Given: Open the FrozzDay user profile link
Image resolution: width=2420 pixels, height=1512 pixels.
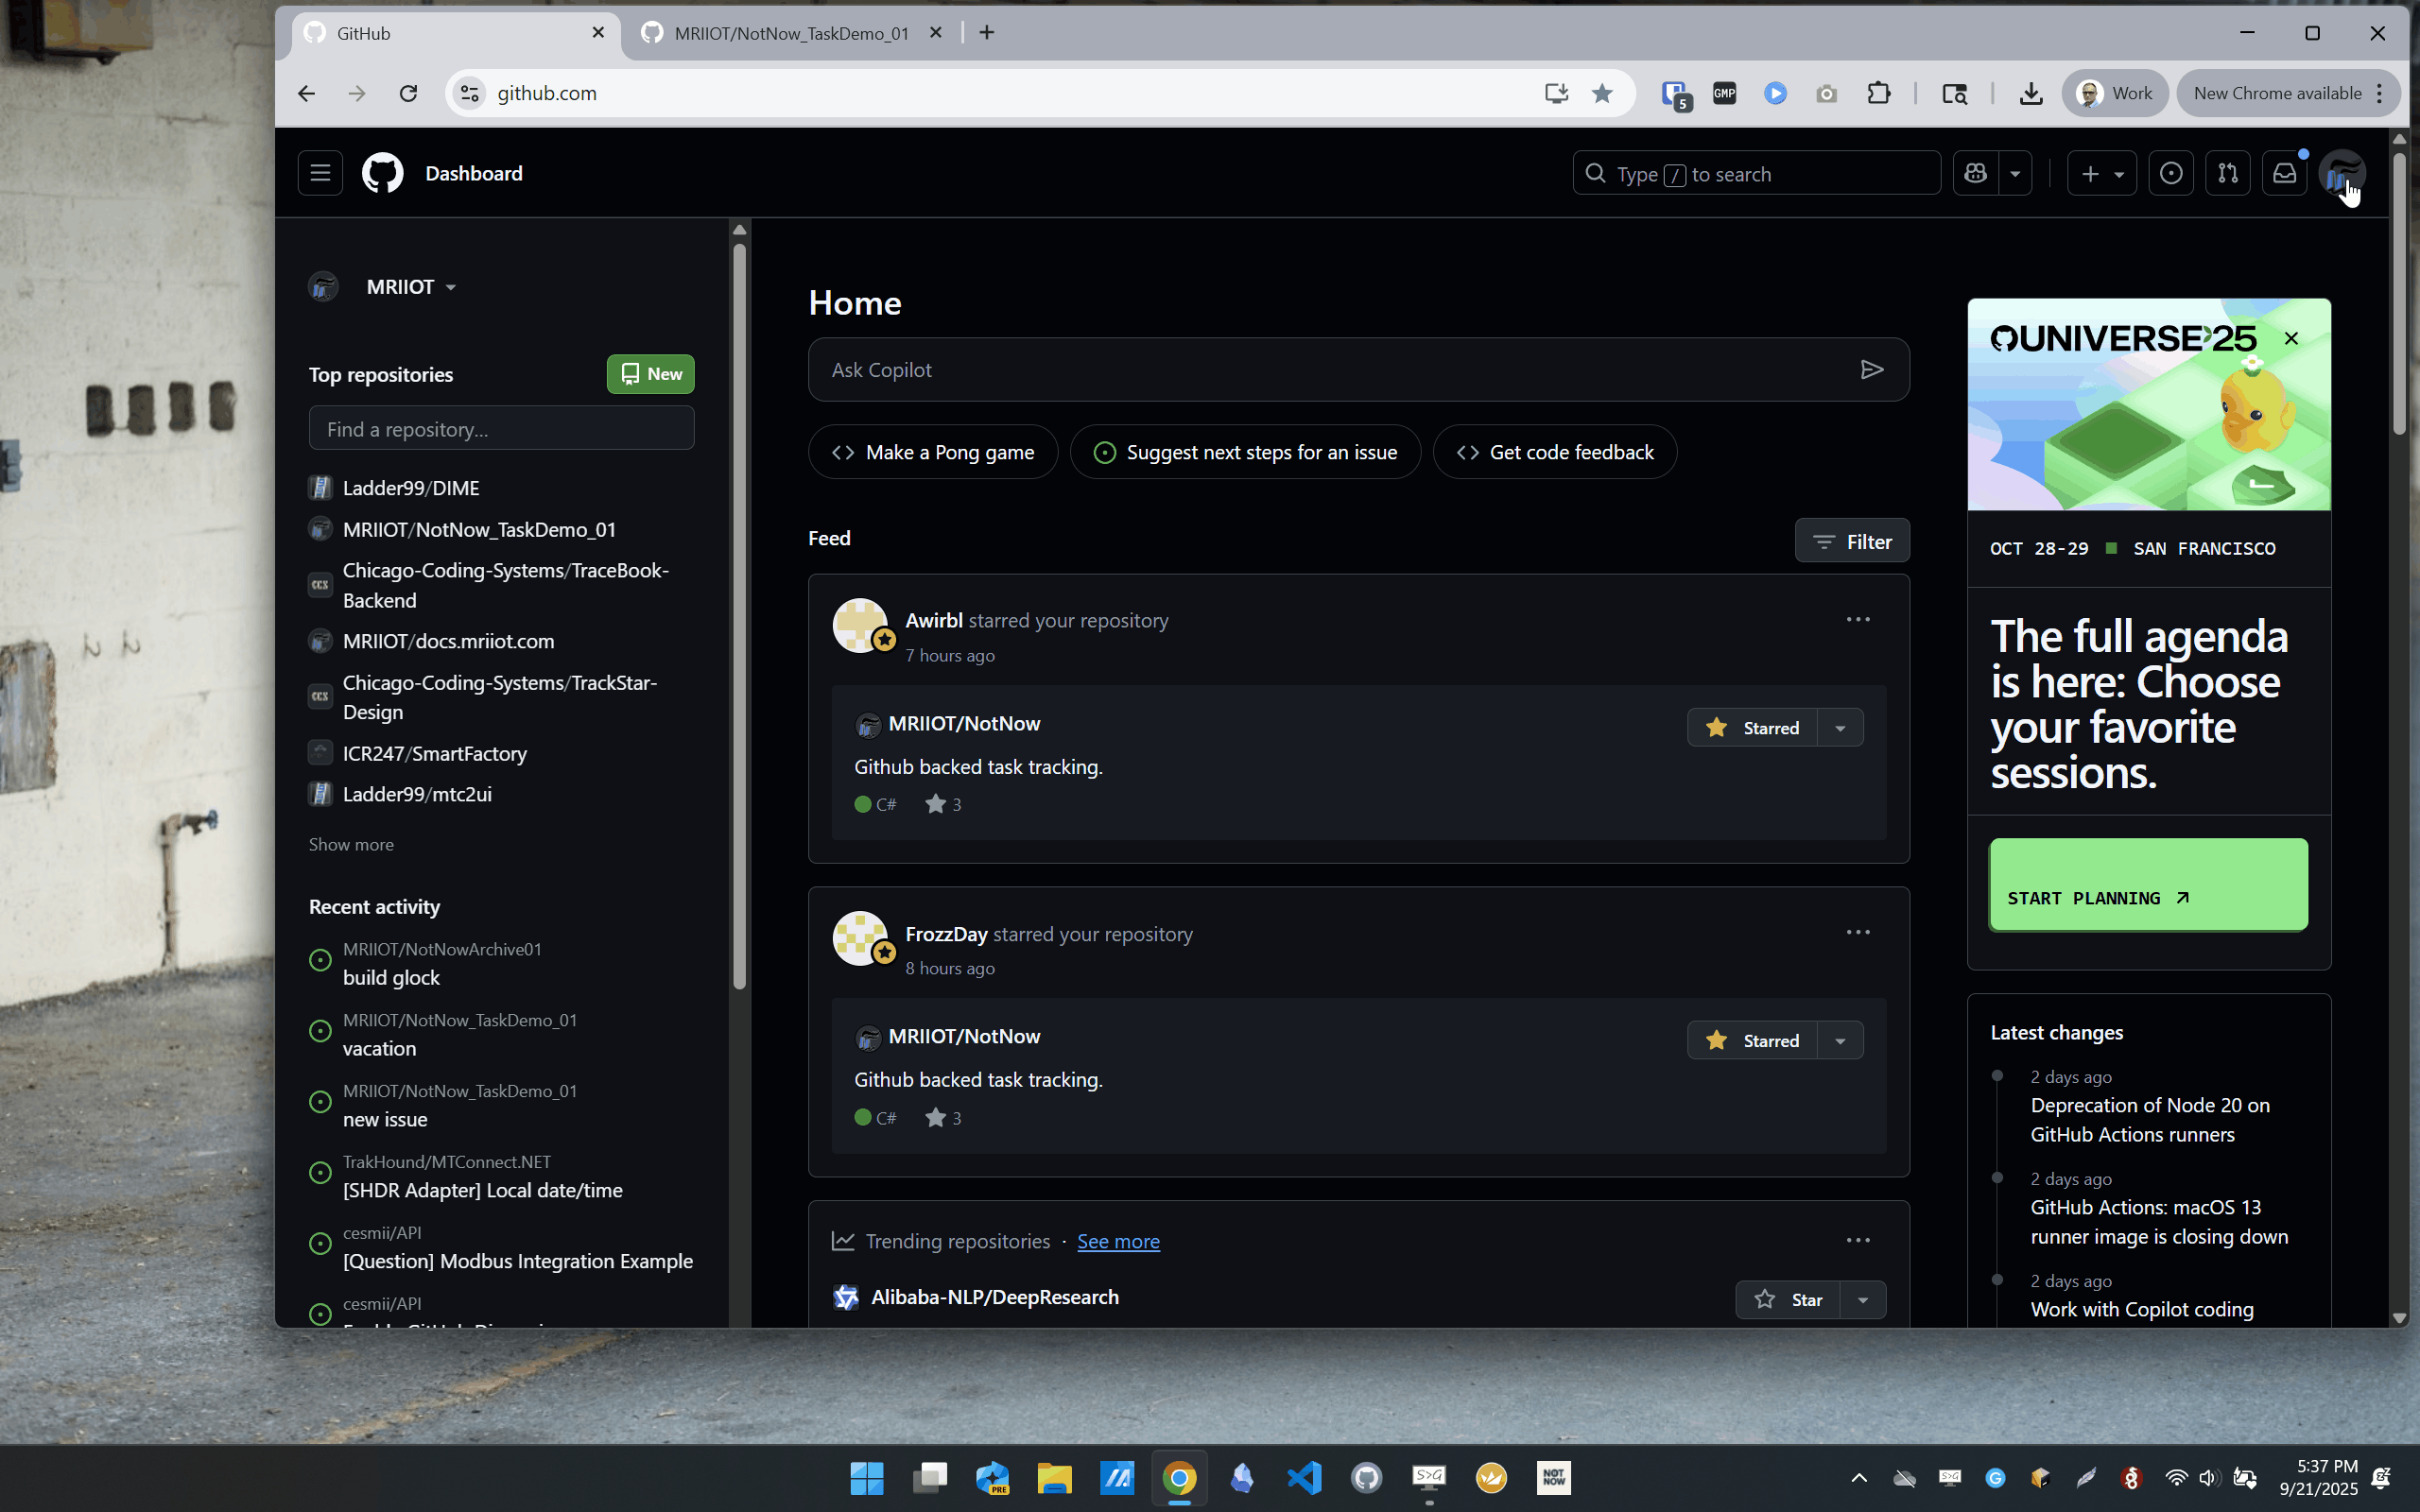Looking at the screenshot, I should point(946,934).
